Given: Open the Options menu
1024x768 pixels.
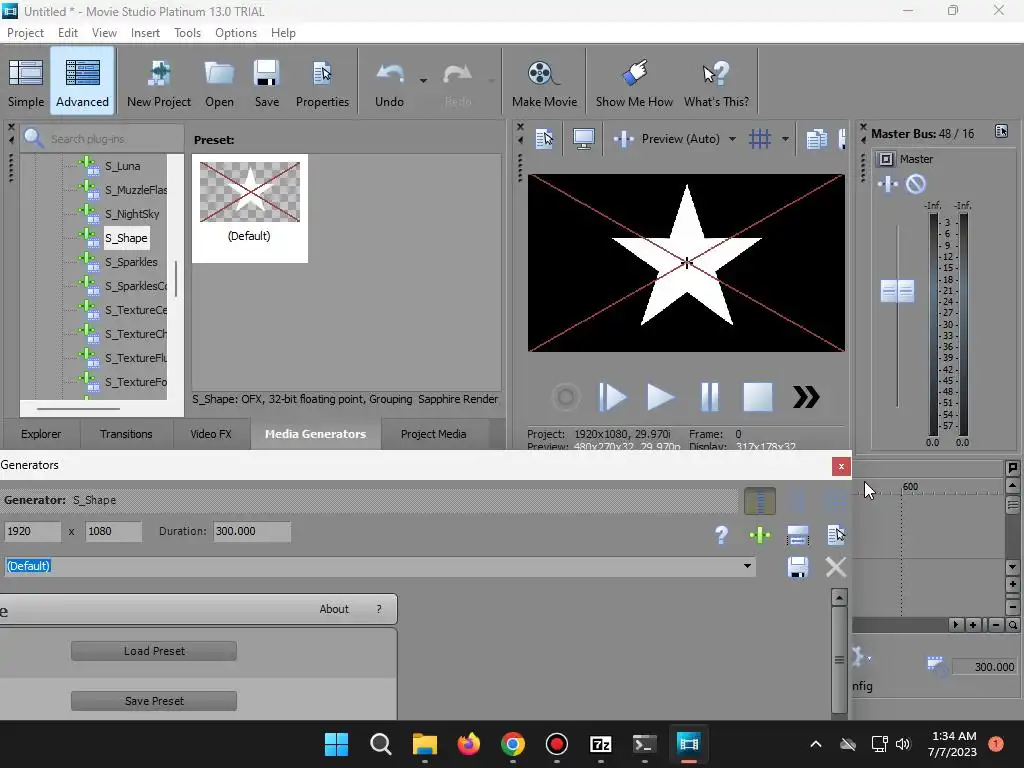Looking at the screenshot, I should click(236, 33).
